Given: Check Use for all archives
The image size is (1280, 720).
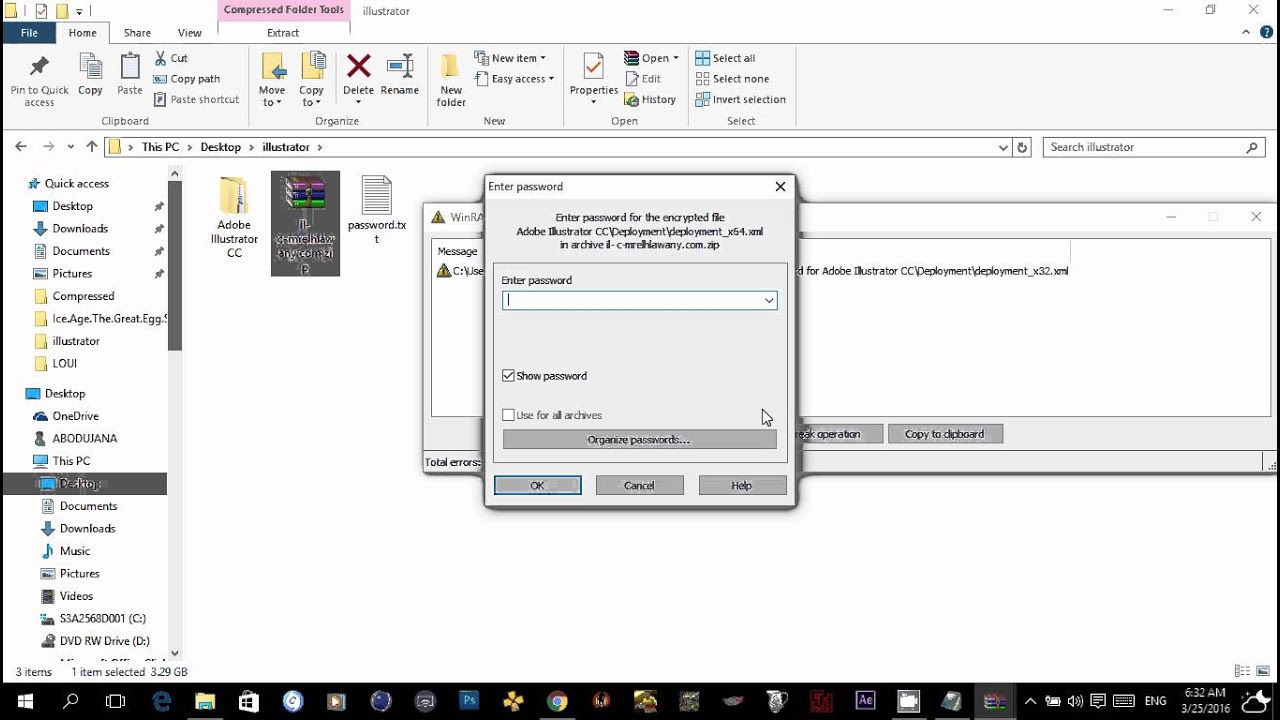Looking at the screenshot, I should (509, 415).
